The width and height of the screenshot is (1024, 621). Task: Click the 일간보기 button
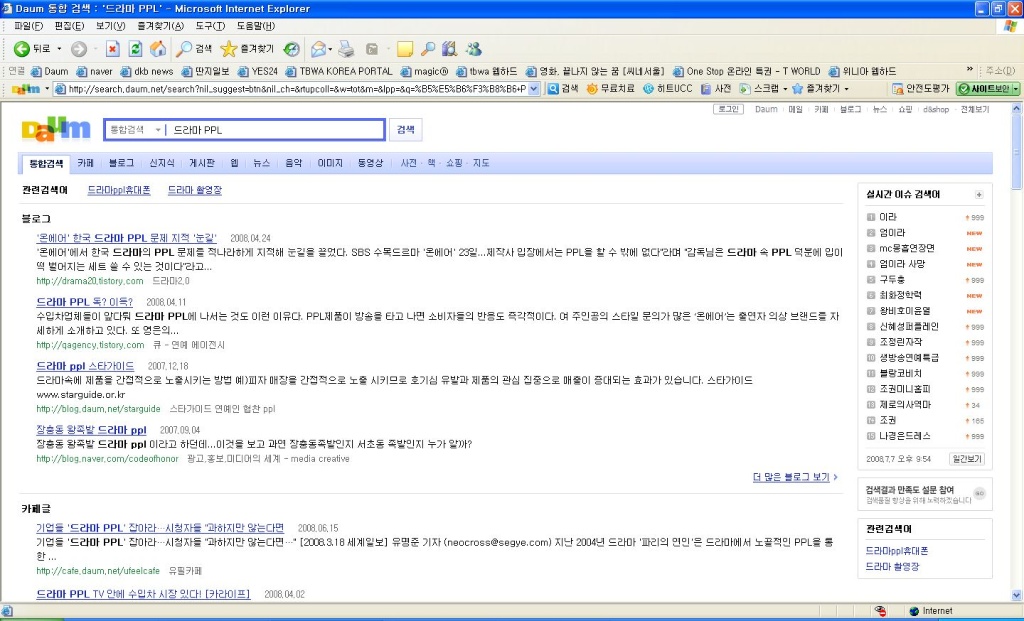click(967, 459)
